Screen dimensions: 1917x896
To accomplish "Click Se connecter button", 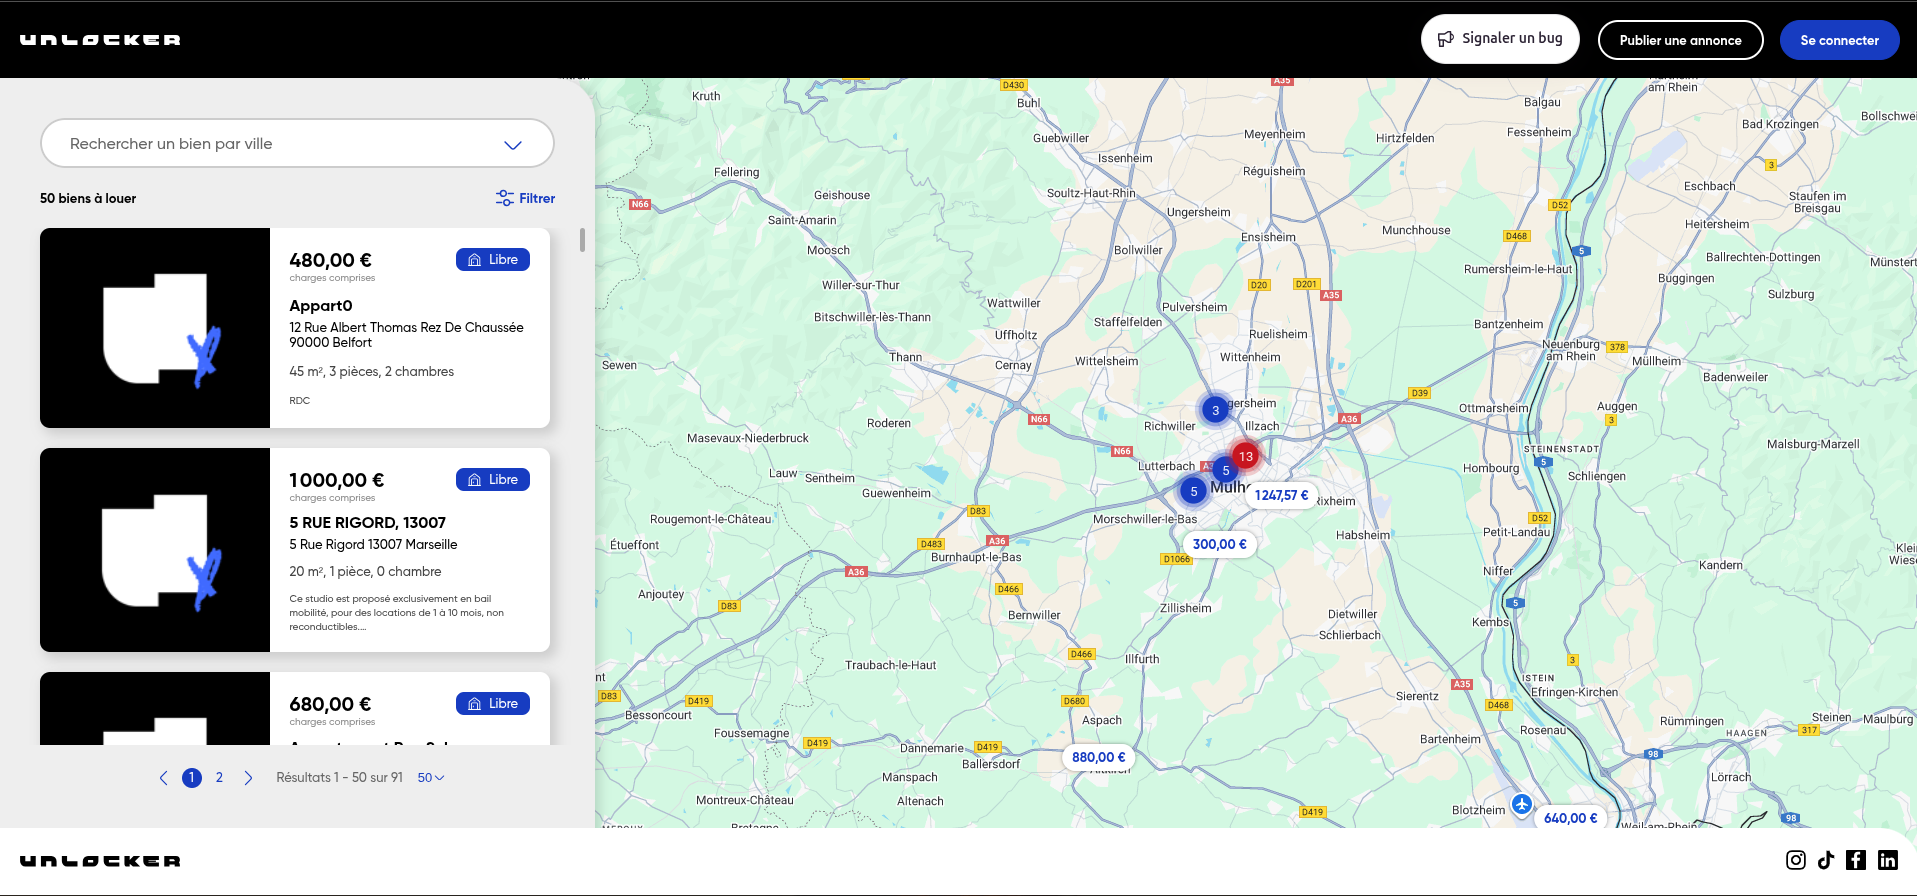I will (x=1839, y=40).
